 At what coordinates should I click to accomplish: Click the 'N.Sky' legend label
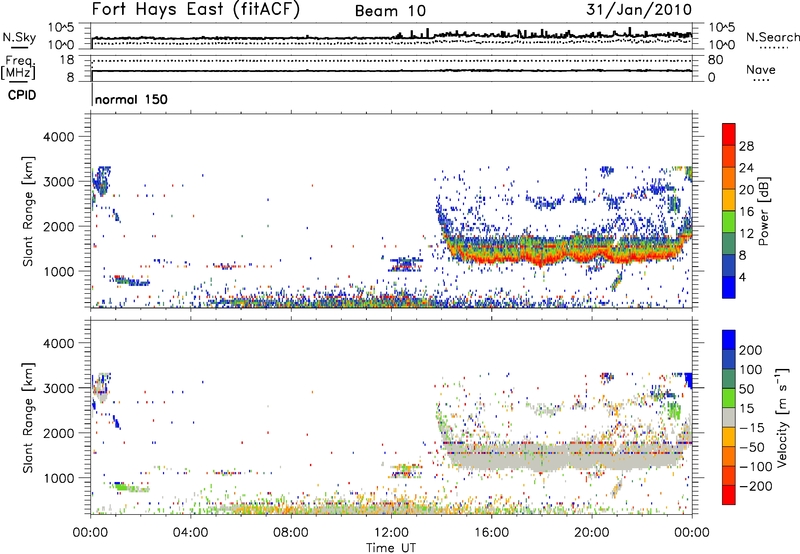click(x=19, y=38)
